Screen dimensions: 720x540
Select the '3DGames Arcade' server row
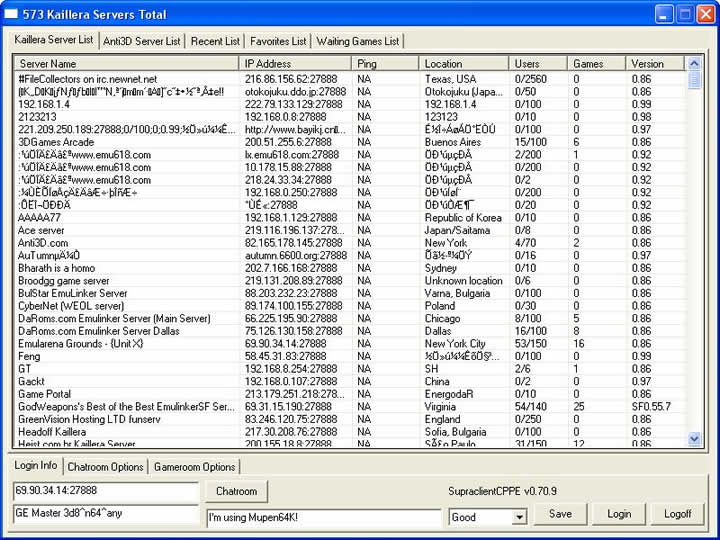click(x=349, y=142)
